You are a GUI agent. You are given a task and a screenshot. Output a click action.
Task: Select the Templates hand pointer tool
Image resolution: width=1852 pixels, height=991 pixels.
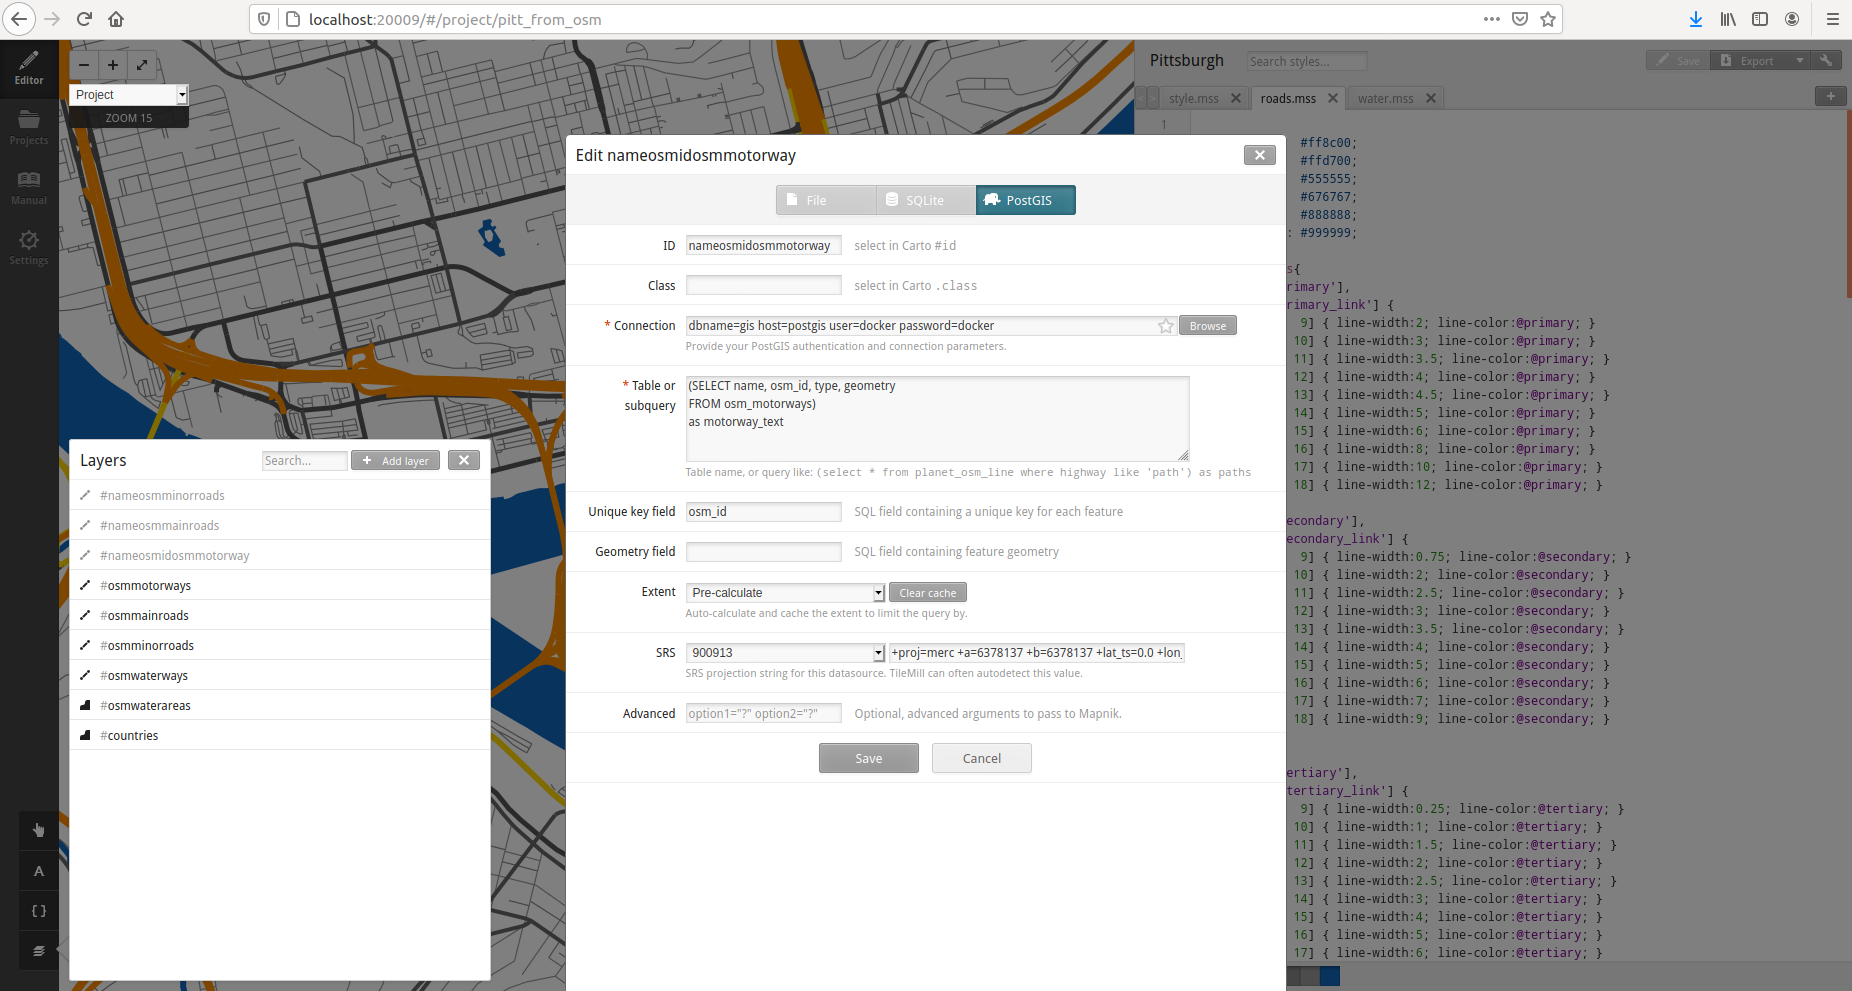[x=39, y=830]
